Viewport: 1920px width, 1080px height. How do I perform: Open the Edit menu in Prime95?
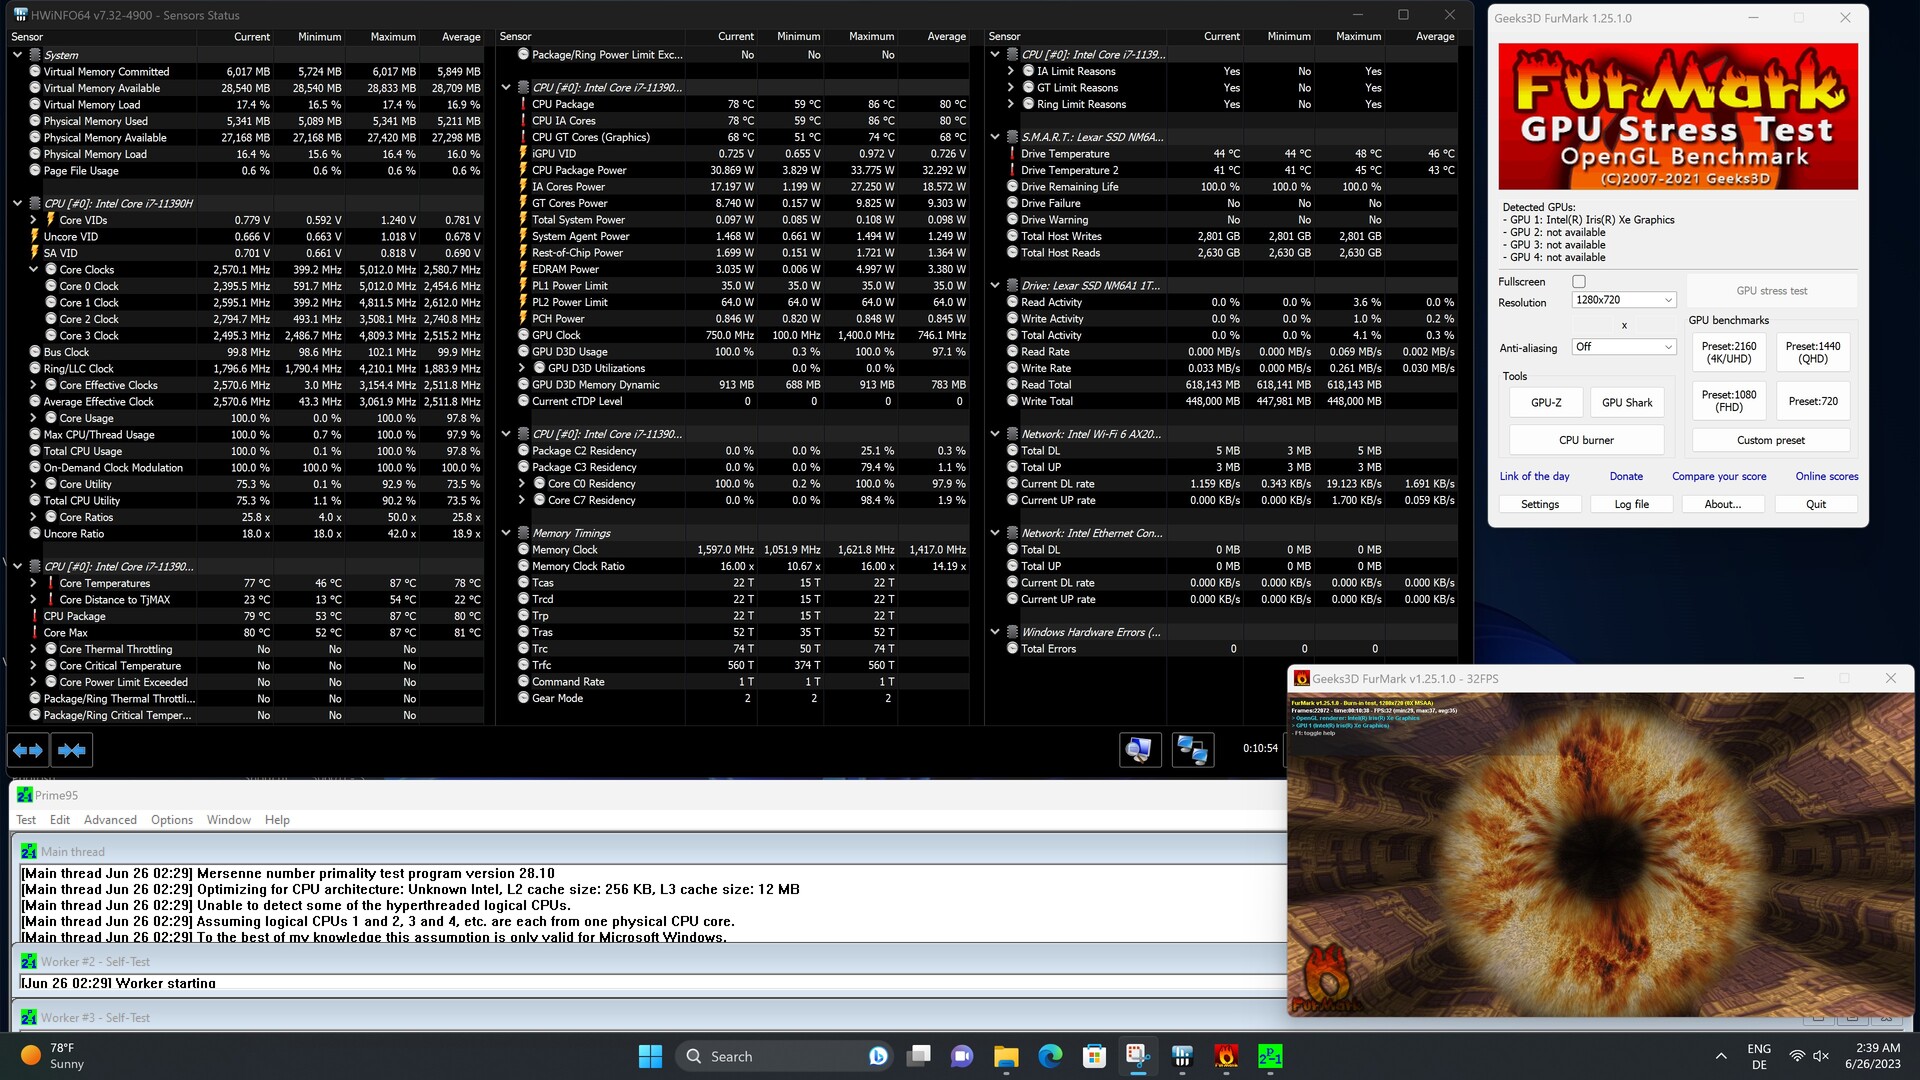coord(60,820)
